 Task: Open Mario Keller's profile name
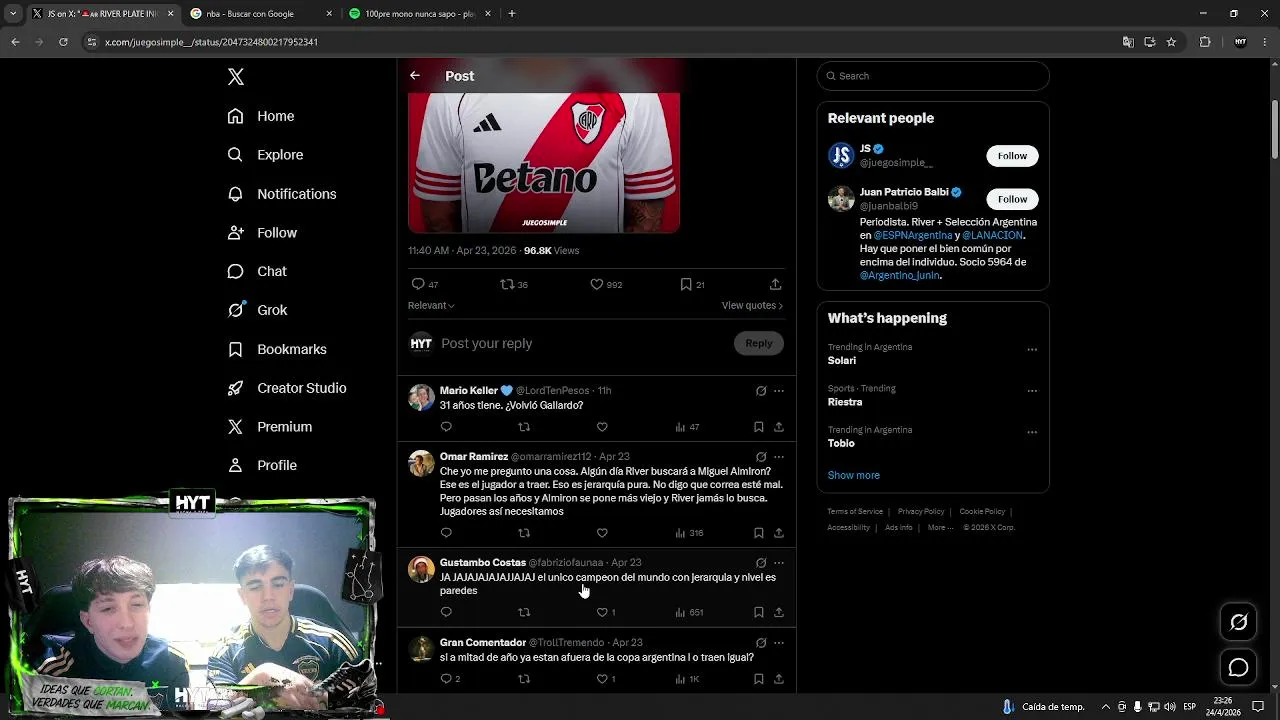pos(468,391)
